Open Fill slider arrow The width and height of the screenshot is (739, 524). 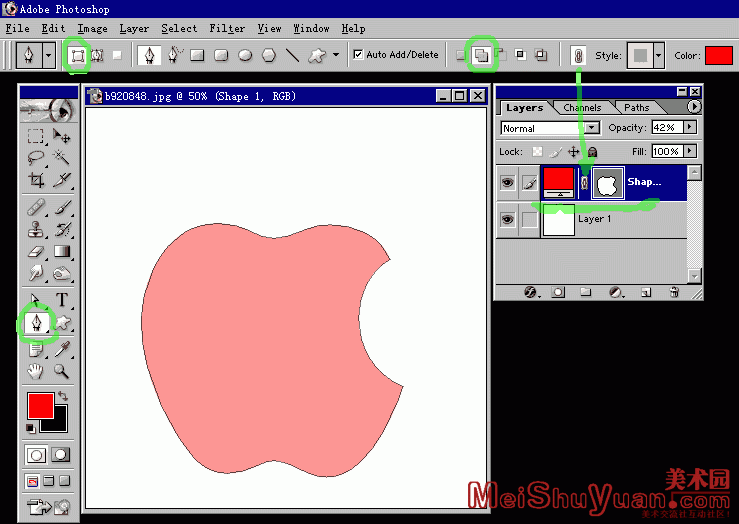(x=690, y=151)
